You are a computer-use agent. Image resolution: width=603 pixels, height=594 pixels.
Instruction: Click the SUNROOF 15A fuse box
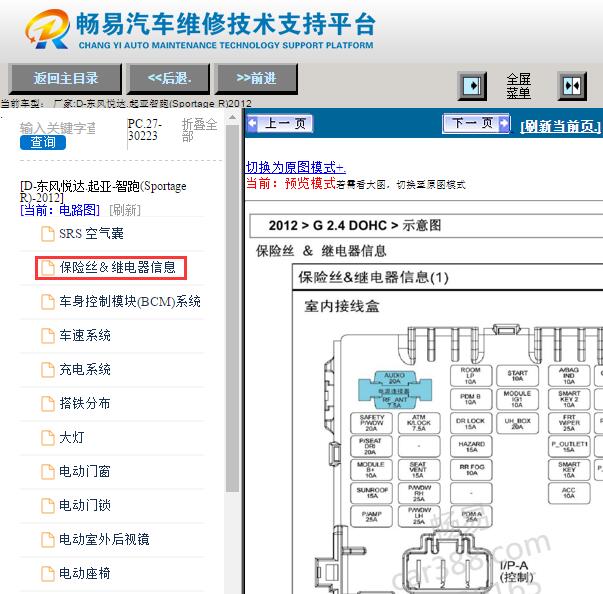[371, 493]
